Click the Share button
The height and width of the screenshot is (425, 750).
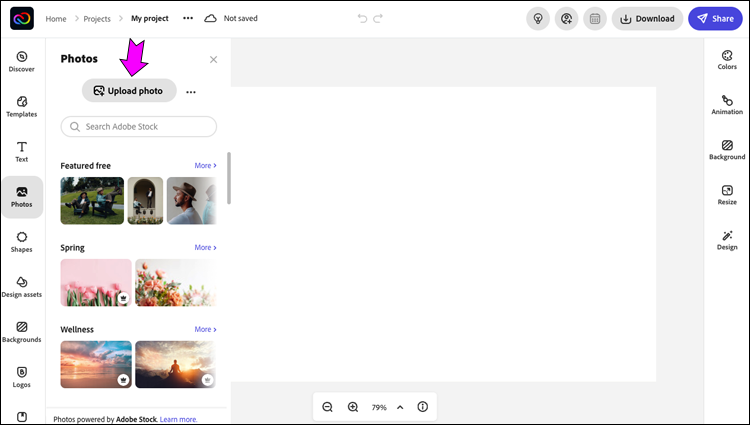coord(715,19)
